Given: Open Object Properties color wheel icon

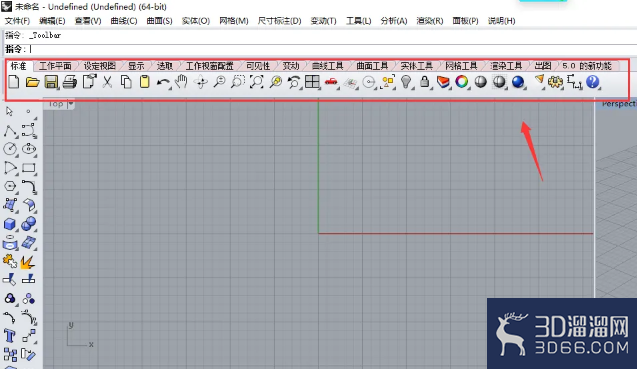Looking at the screenshot, I should [462, 82].
